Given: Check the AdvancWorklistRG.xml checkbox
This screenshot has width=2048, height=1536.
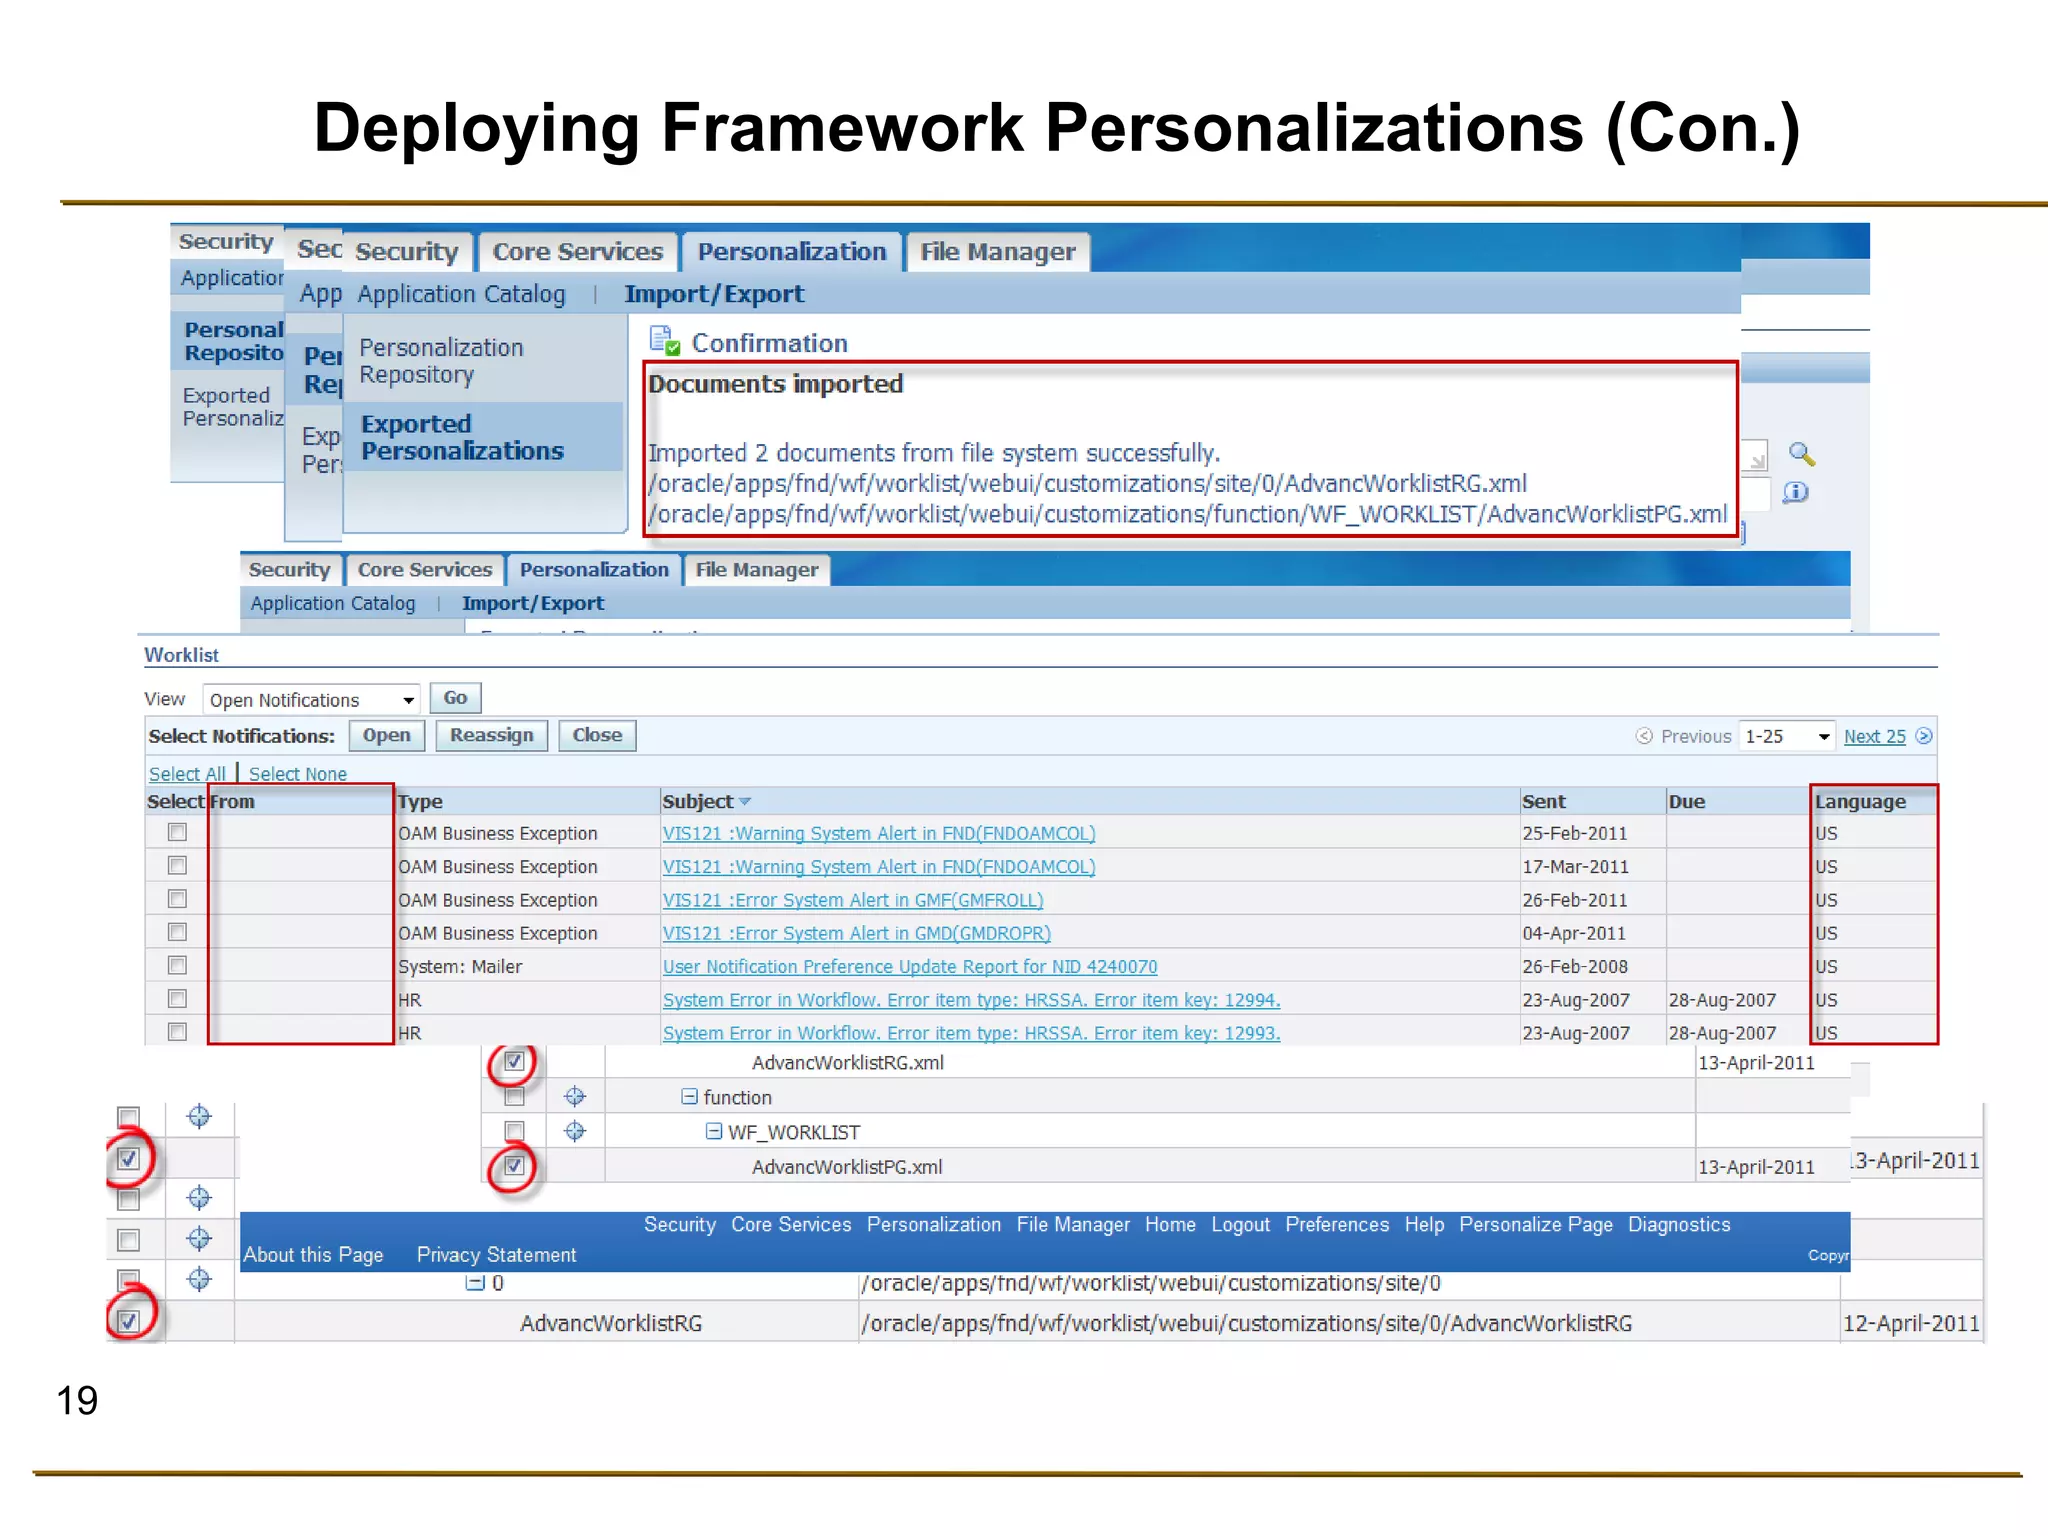Looking at the screenshot, I should click(514, 1061).
